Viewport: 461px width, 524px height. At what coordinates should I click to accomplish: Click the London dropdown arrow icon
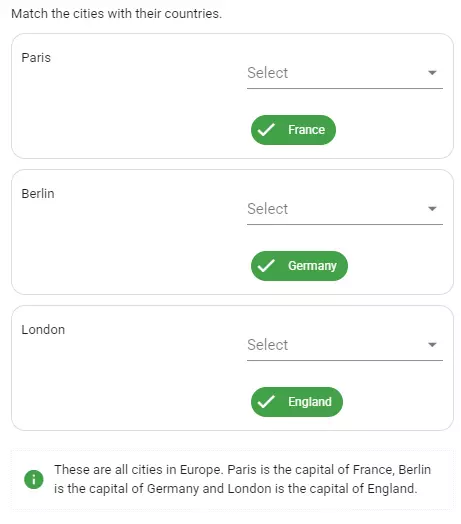432,345
